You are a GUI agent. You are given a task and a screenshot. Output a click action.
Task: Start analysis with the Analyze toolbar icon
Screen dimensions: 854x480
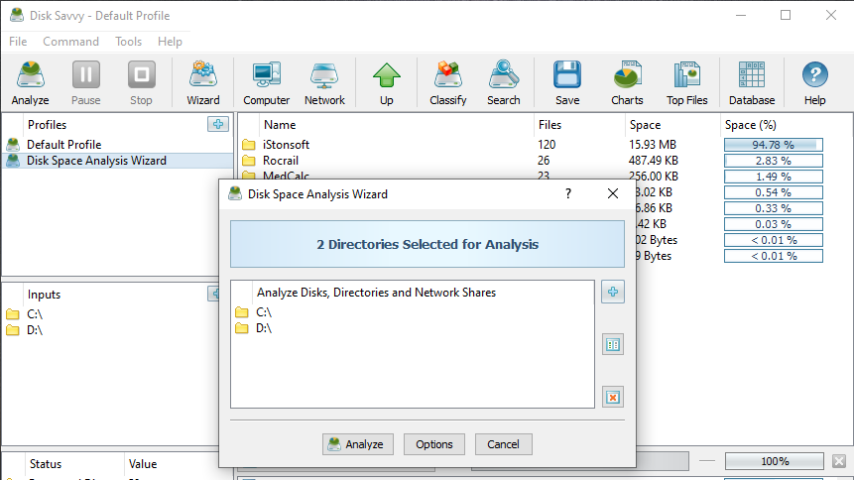point(30,83)
